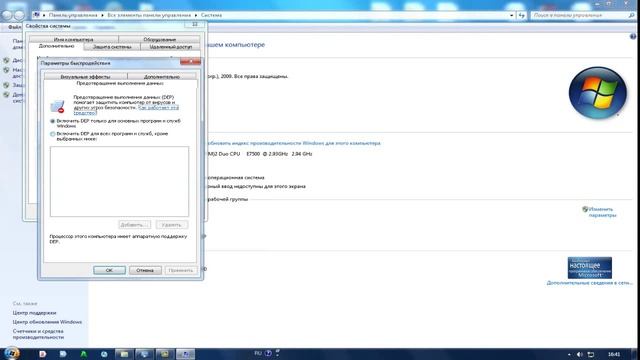
Task: Open Оборудование tab in system properties
Action: point(160,40)
